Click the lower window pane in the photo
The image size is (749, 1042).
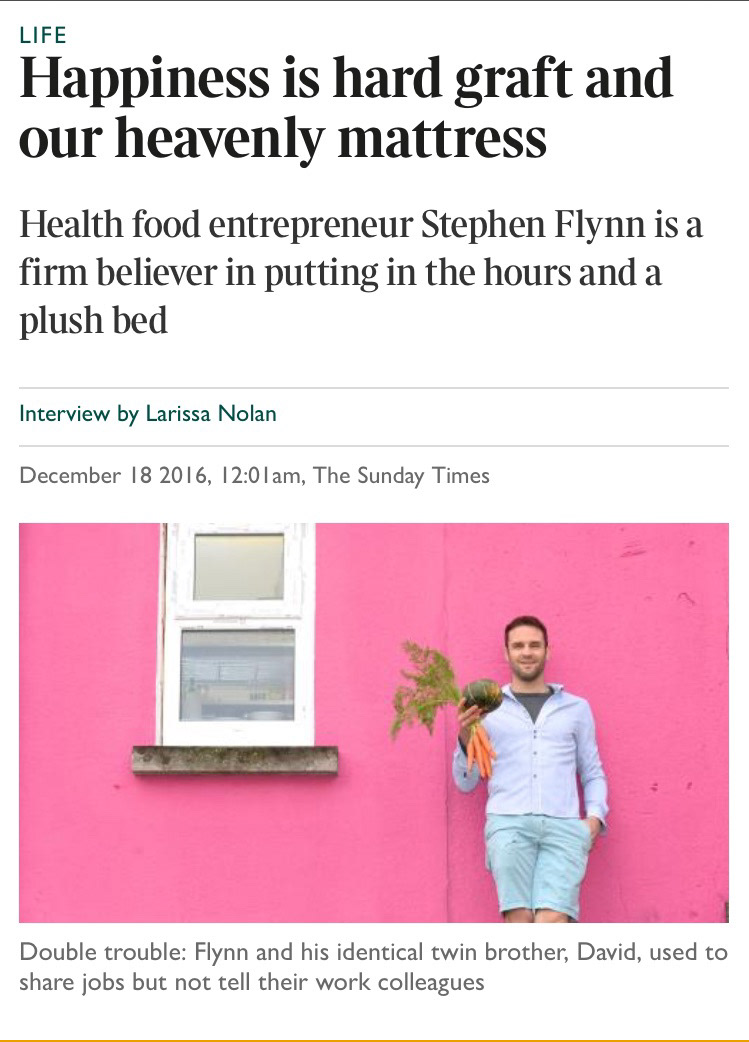(237, 675)
